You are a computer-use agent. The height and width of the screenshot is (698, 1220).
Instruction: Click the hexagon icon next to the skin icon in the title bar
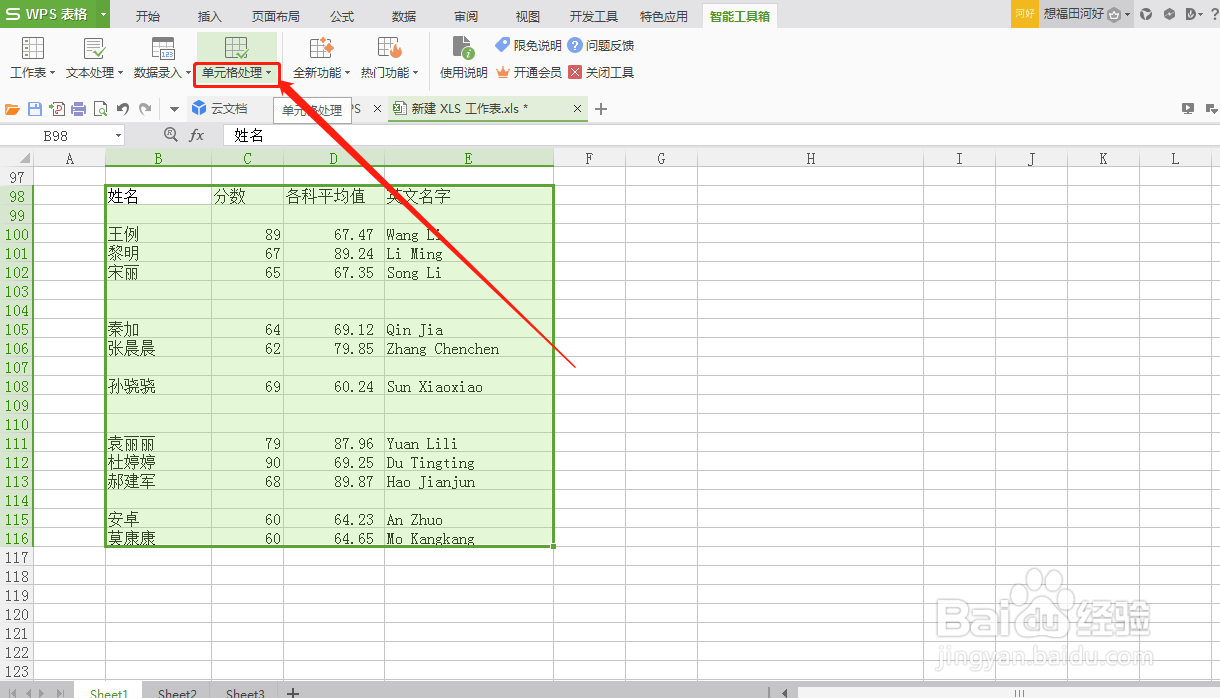click(1168, 14)
